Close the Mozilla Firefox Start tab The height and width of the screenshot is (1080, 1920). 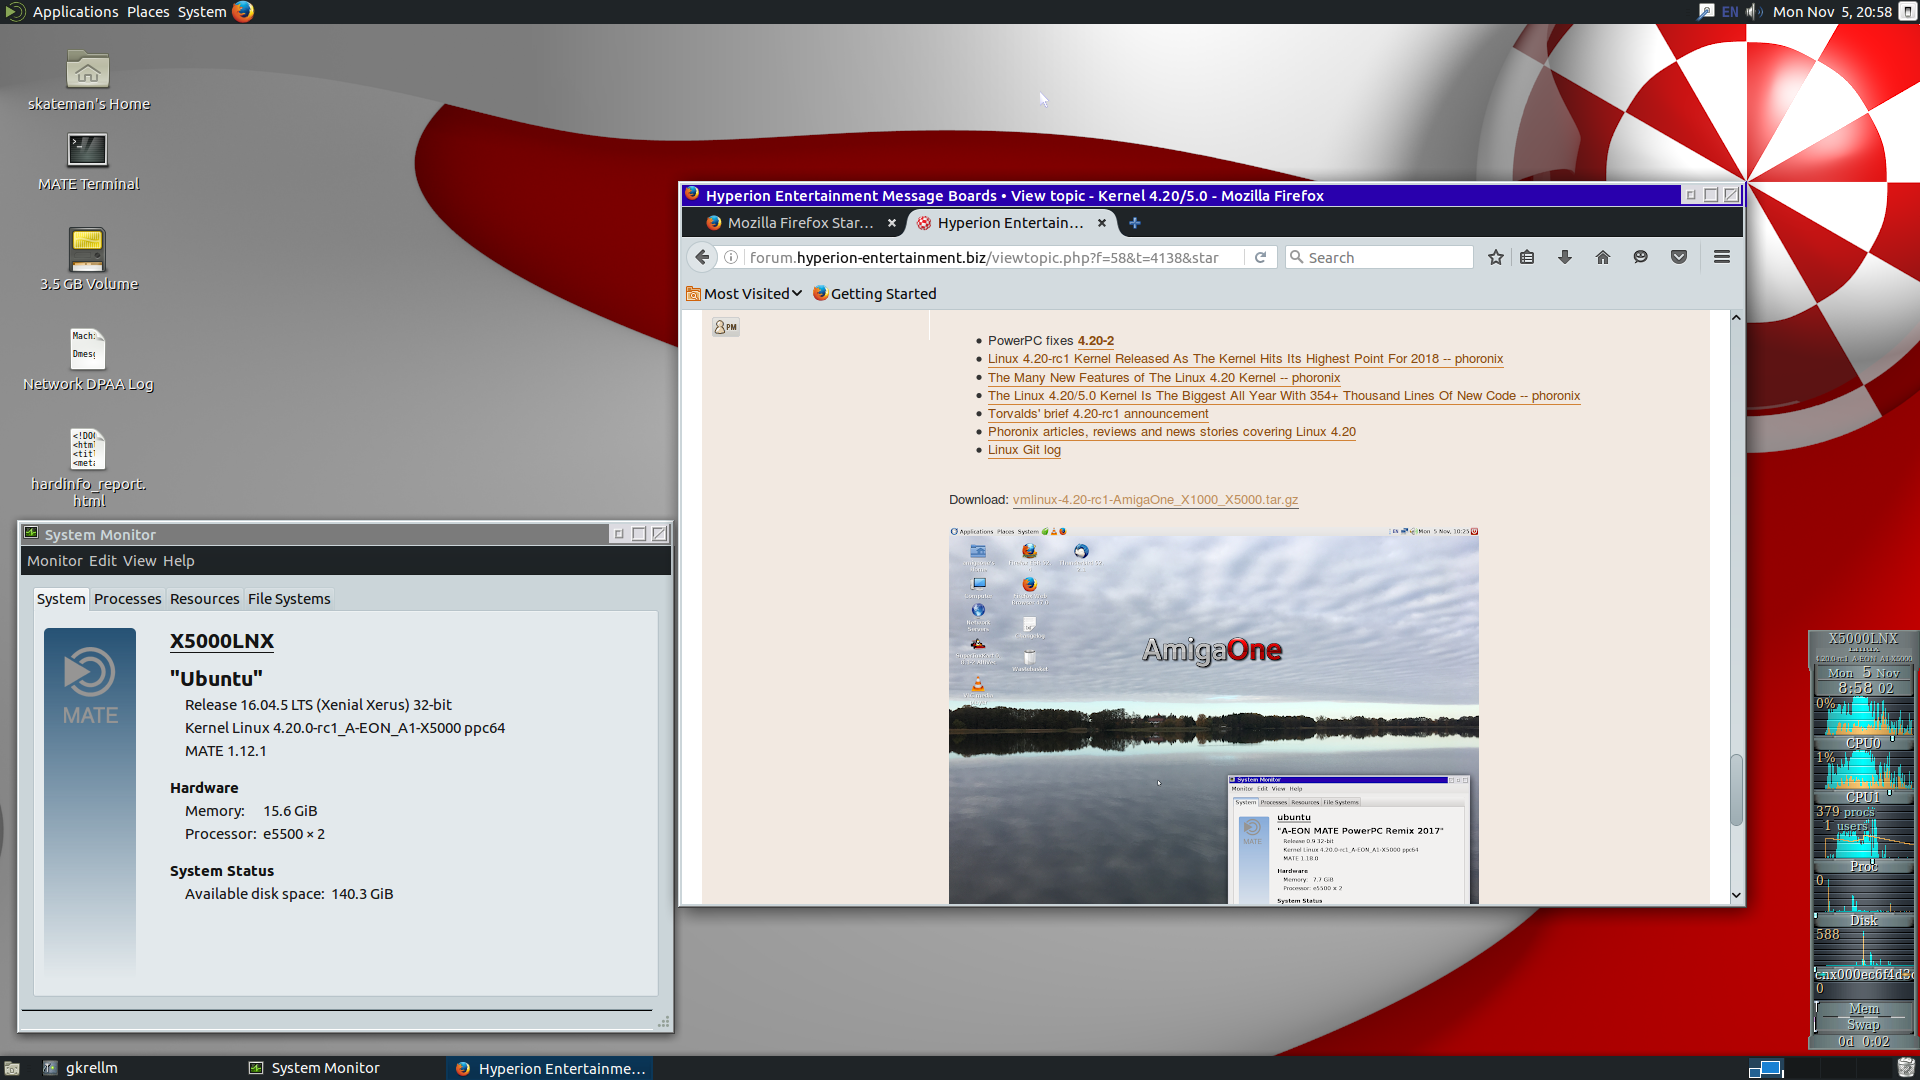[892, 223]
